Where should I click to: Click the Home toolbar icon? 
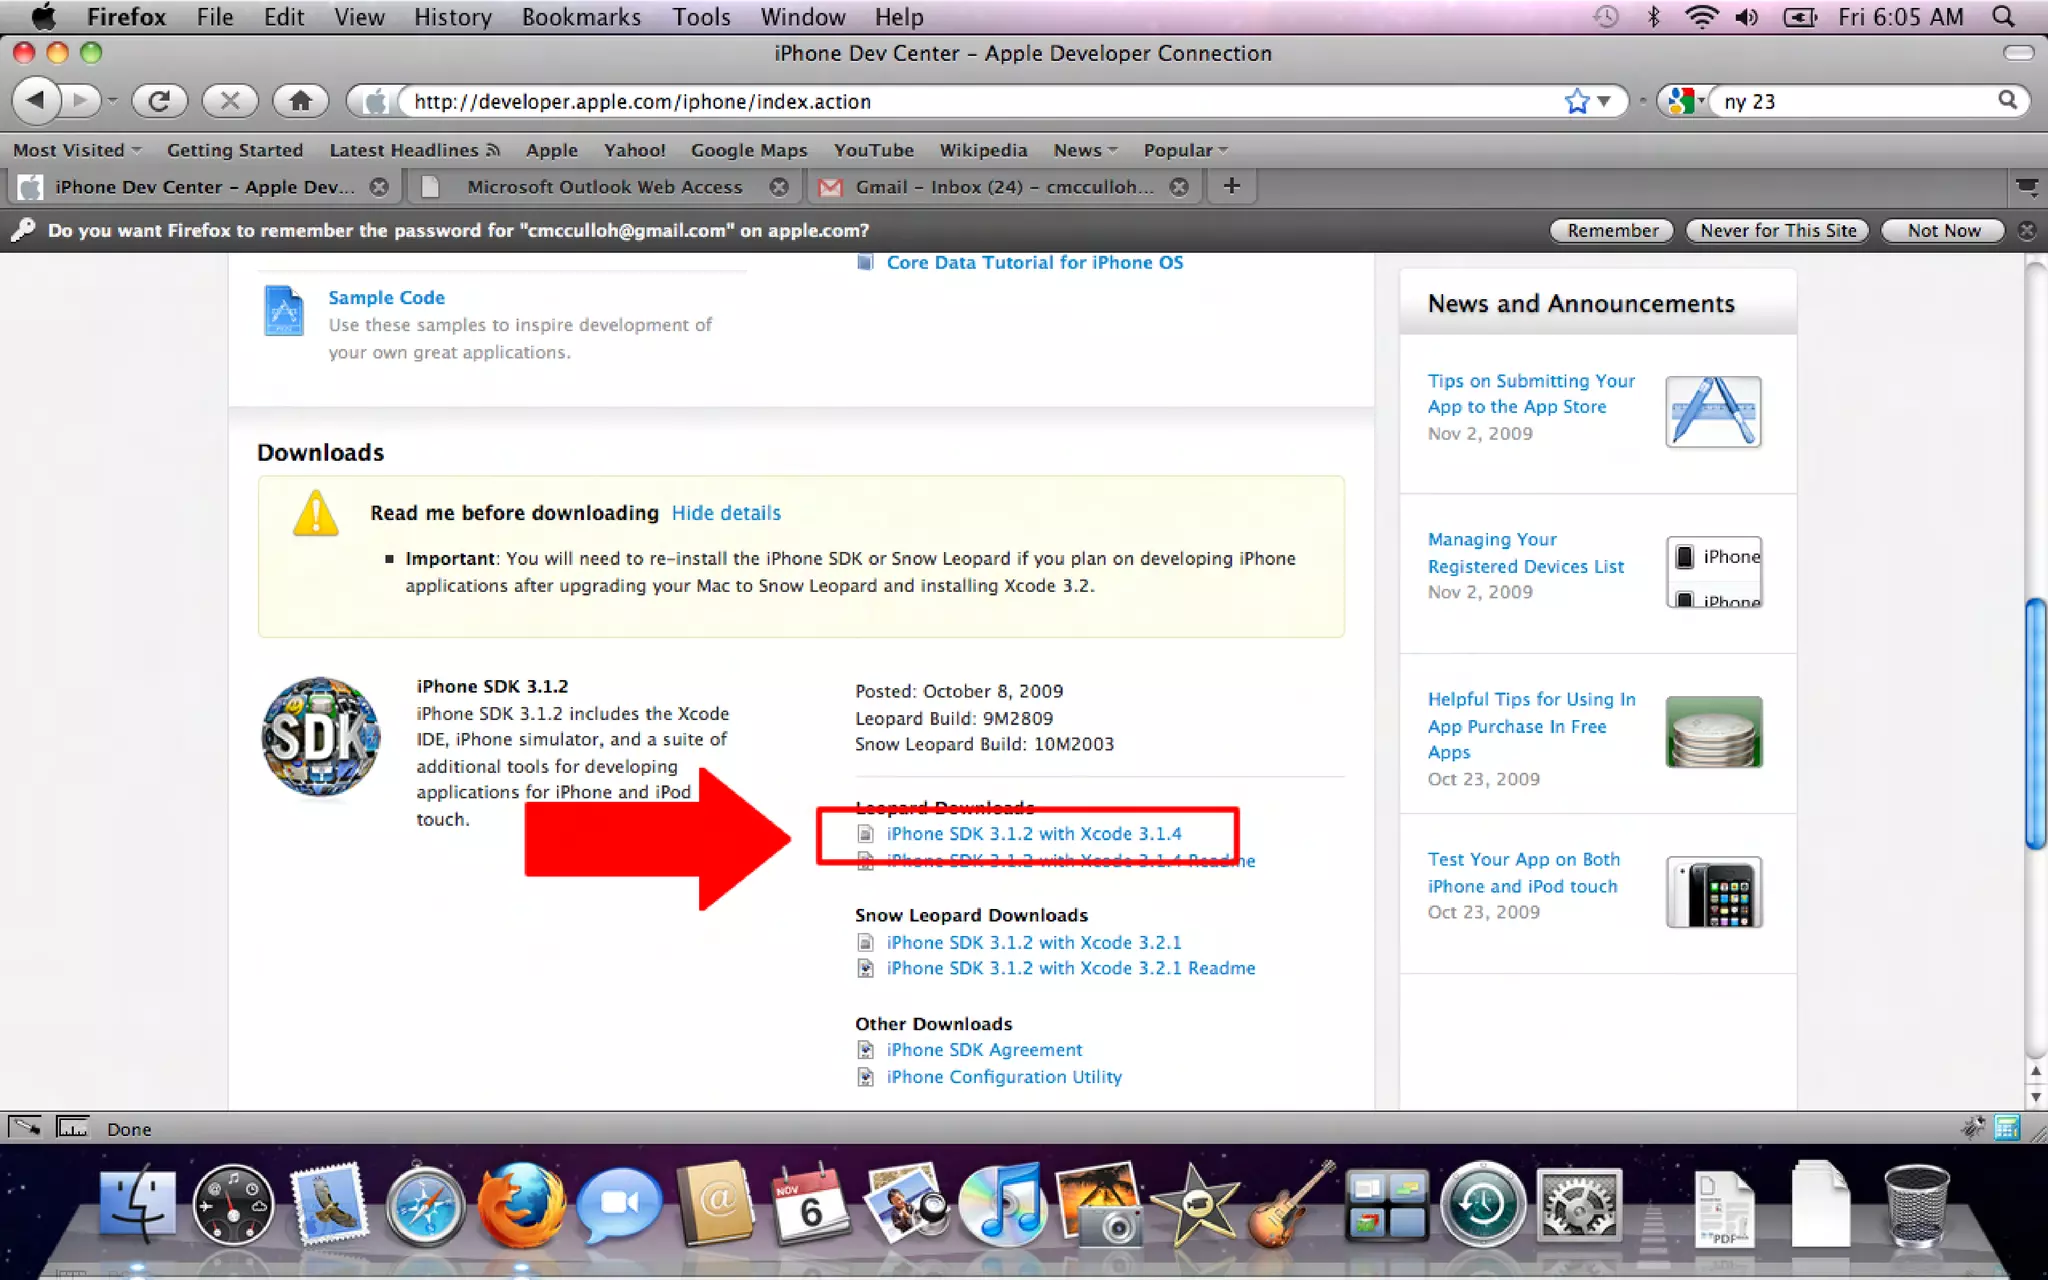point(300,100)
